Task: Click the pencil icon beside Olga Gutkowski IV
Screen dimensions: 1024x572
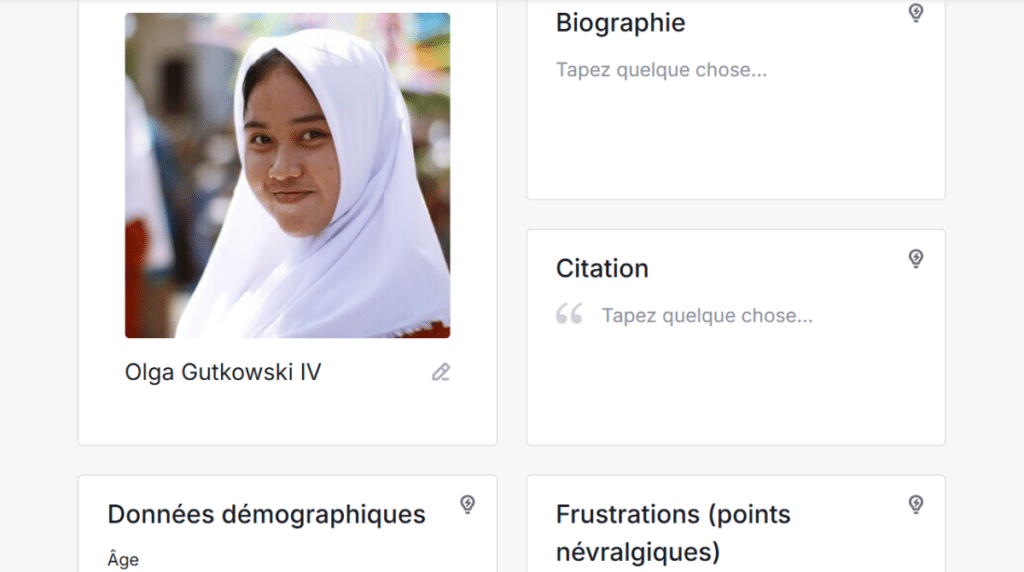Action: pyautogui.click(x=441, y=372)
